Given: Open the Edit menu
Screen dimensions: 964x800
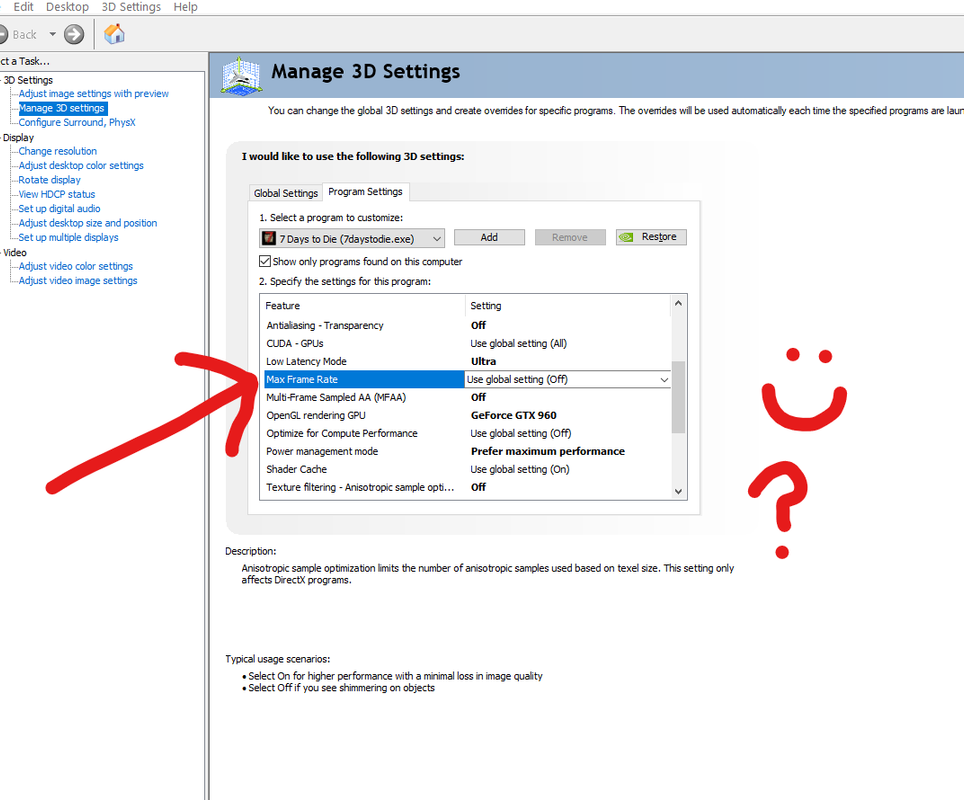Looking at the screenshot, I should [x=23, y=7].
